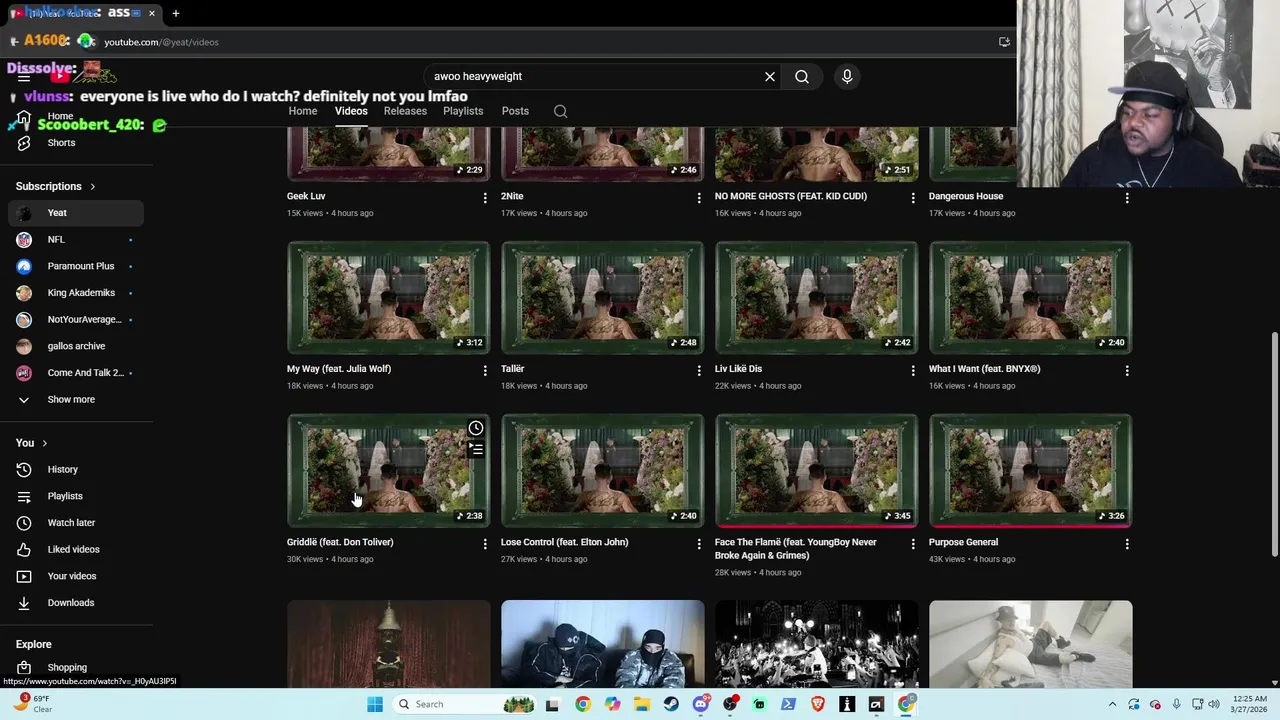Open the three-dot menu for My Way
Viewport: 1280px width, 720px height.
point(485,370)
